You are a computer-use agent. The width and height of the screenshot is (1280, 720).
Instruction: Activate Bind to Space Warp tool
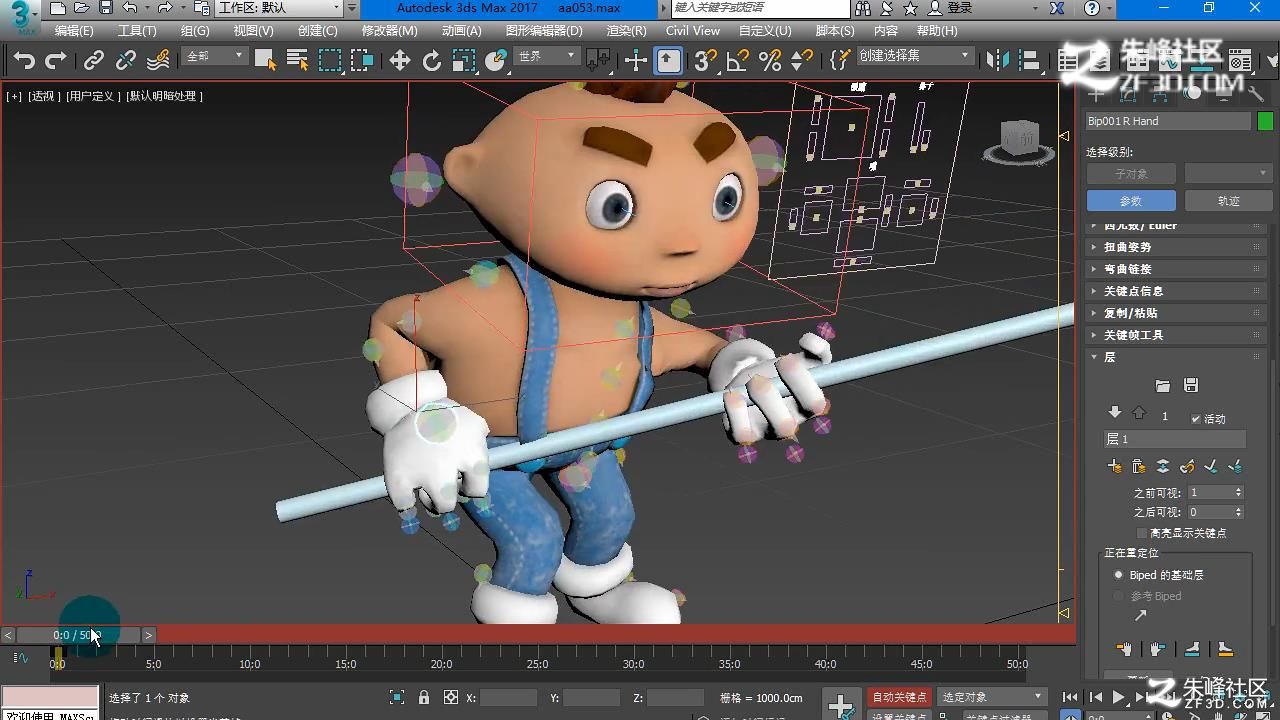coord(158,61)
